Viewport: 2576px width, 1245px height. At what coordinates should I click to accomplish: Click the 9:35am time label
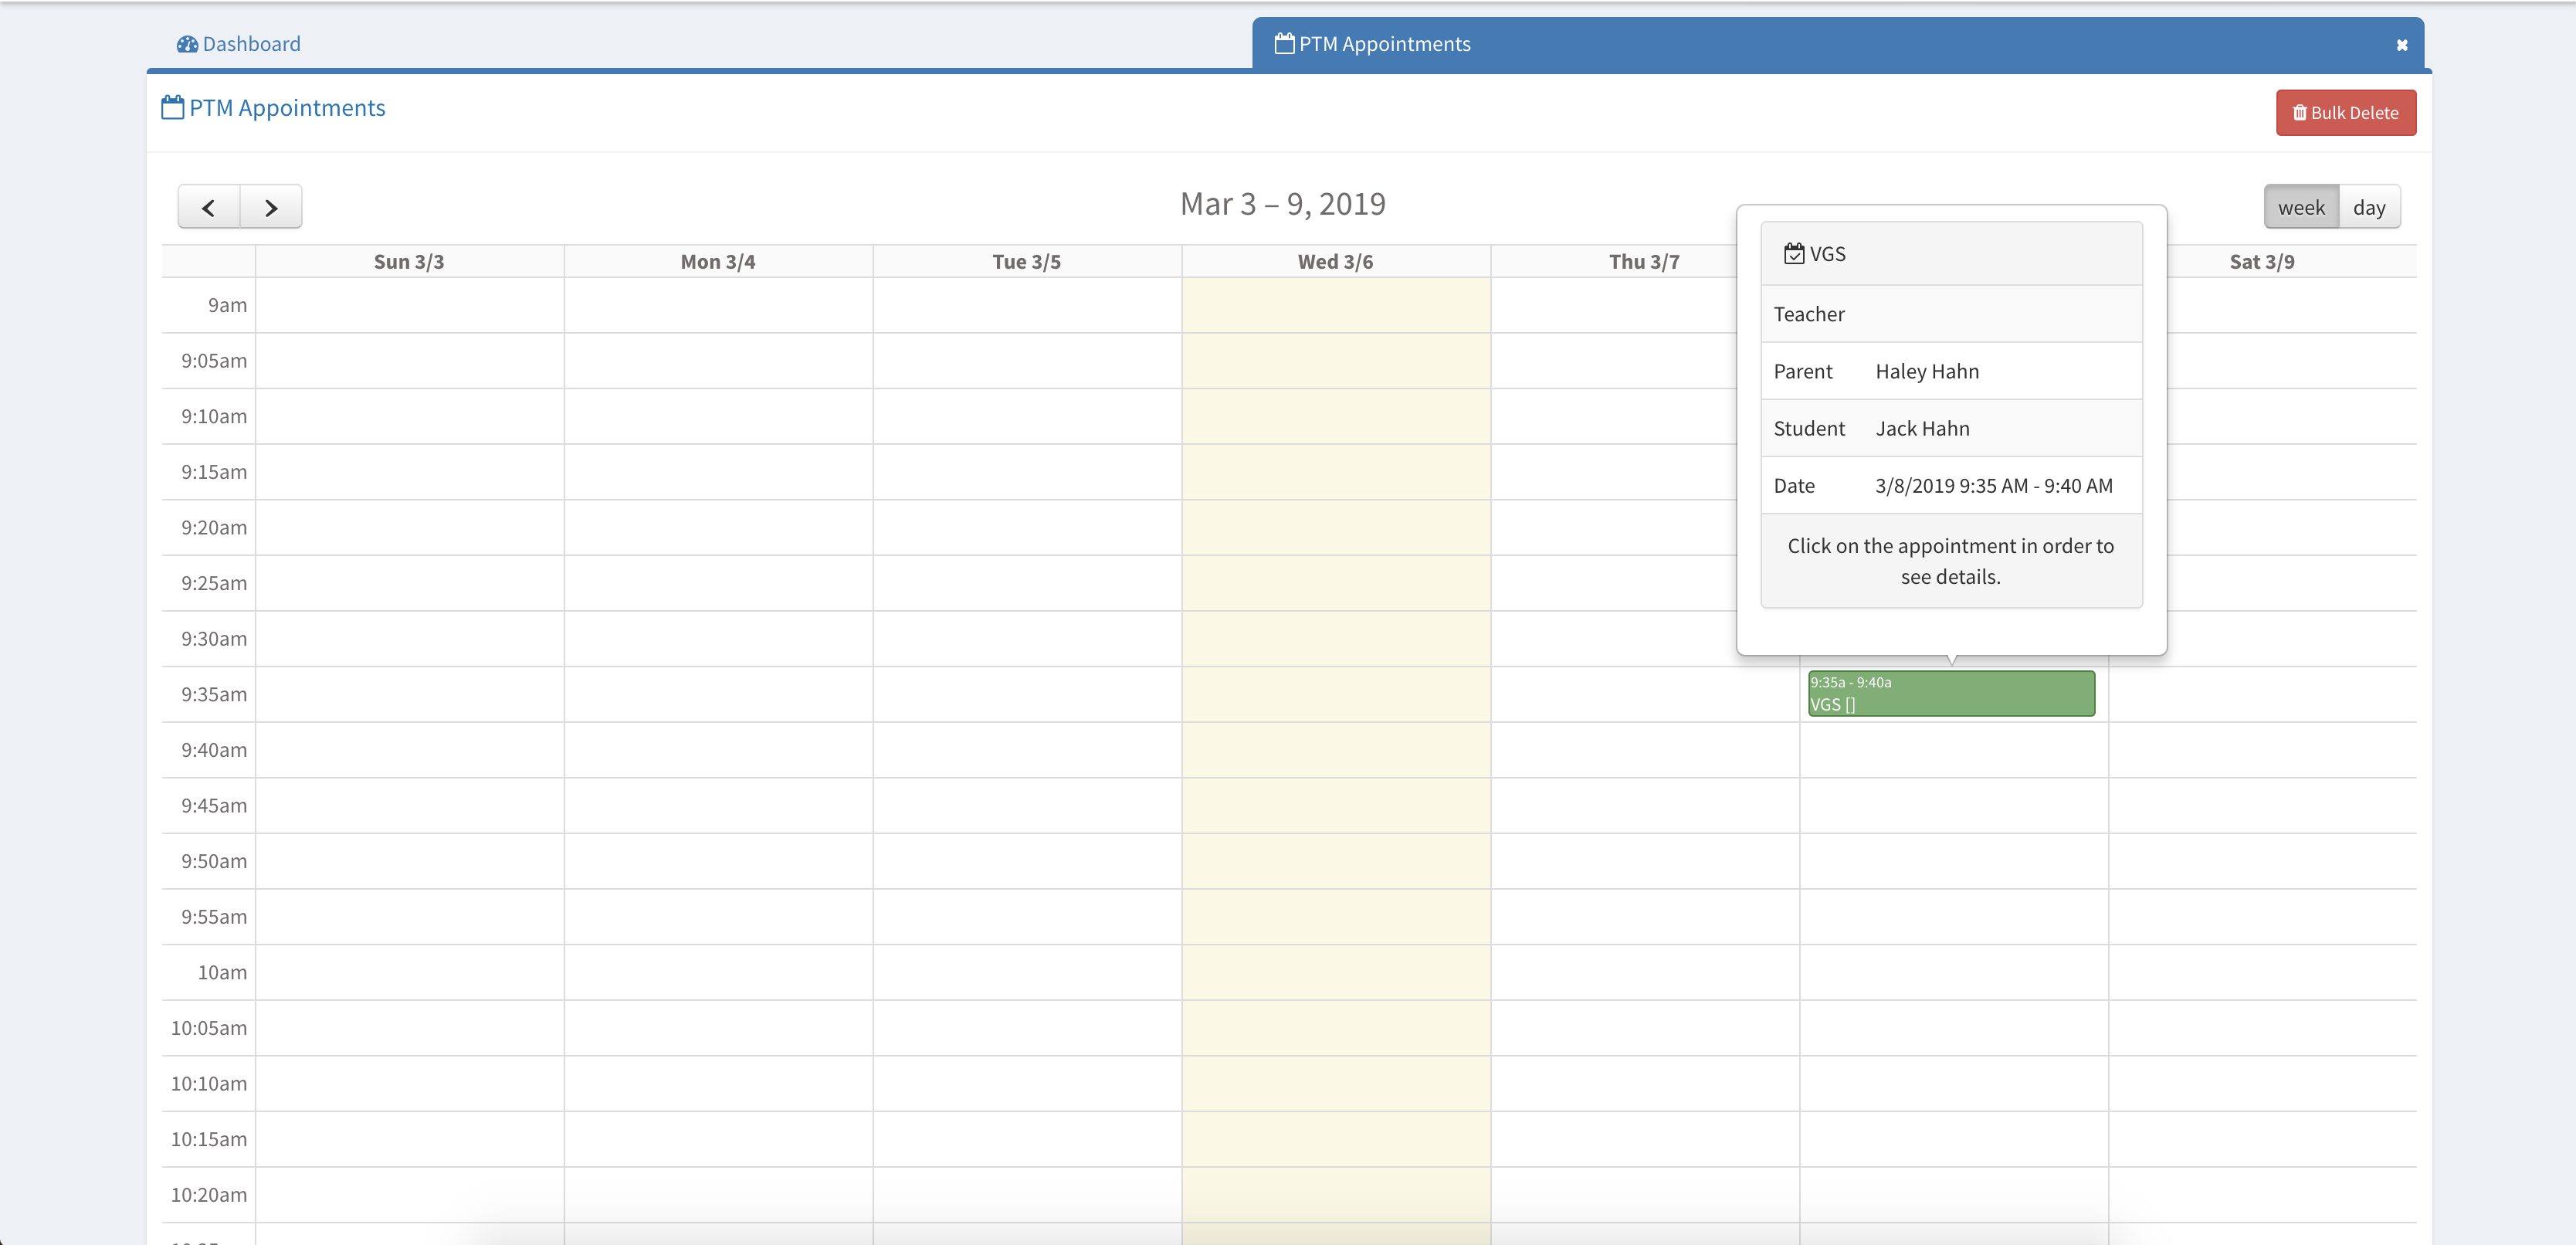pyautogui.click(x=214, y=695)
